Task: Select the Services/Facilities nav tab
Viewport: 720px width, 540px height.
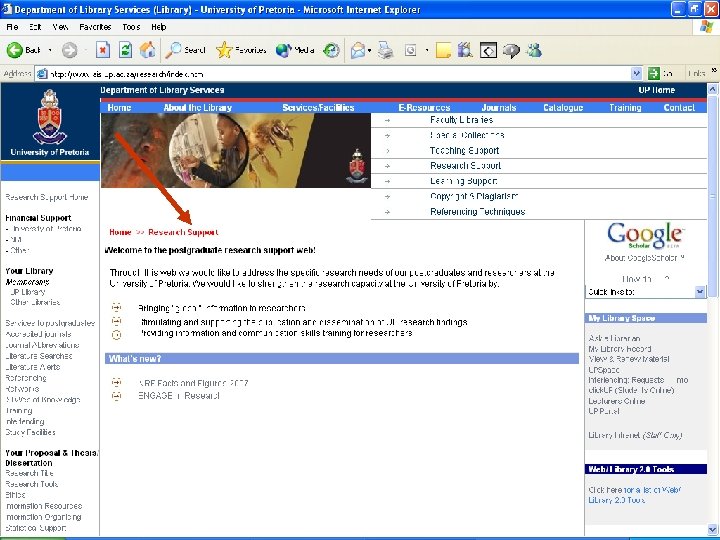Action: click(318, 108)
